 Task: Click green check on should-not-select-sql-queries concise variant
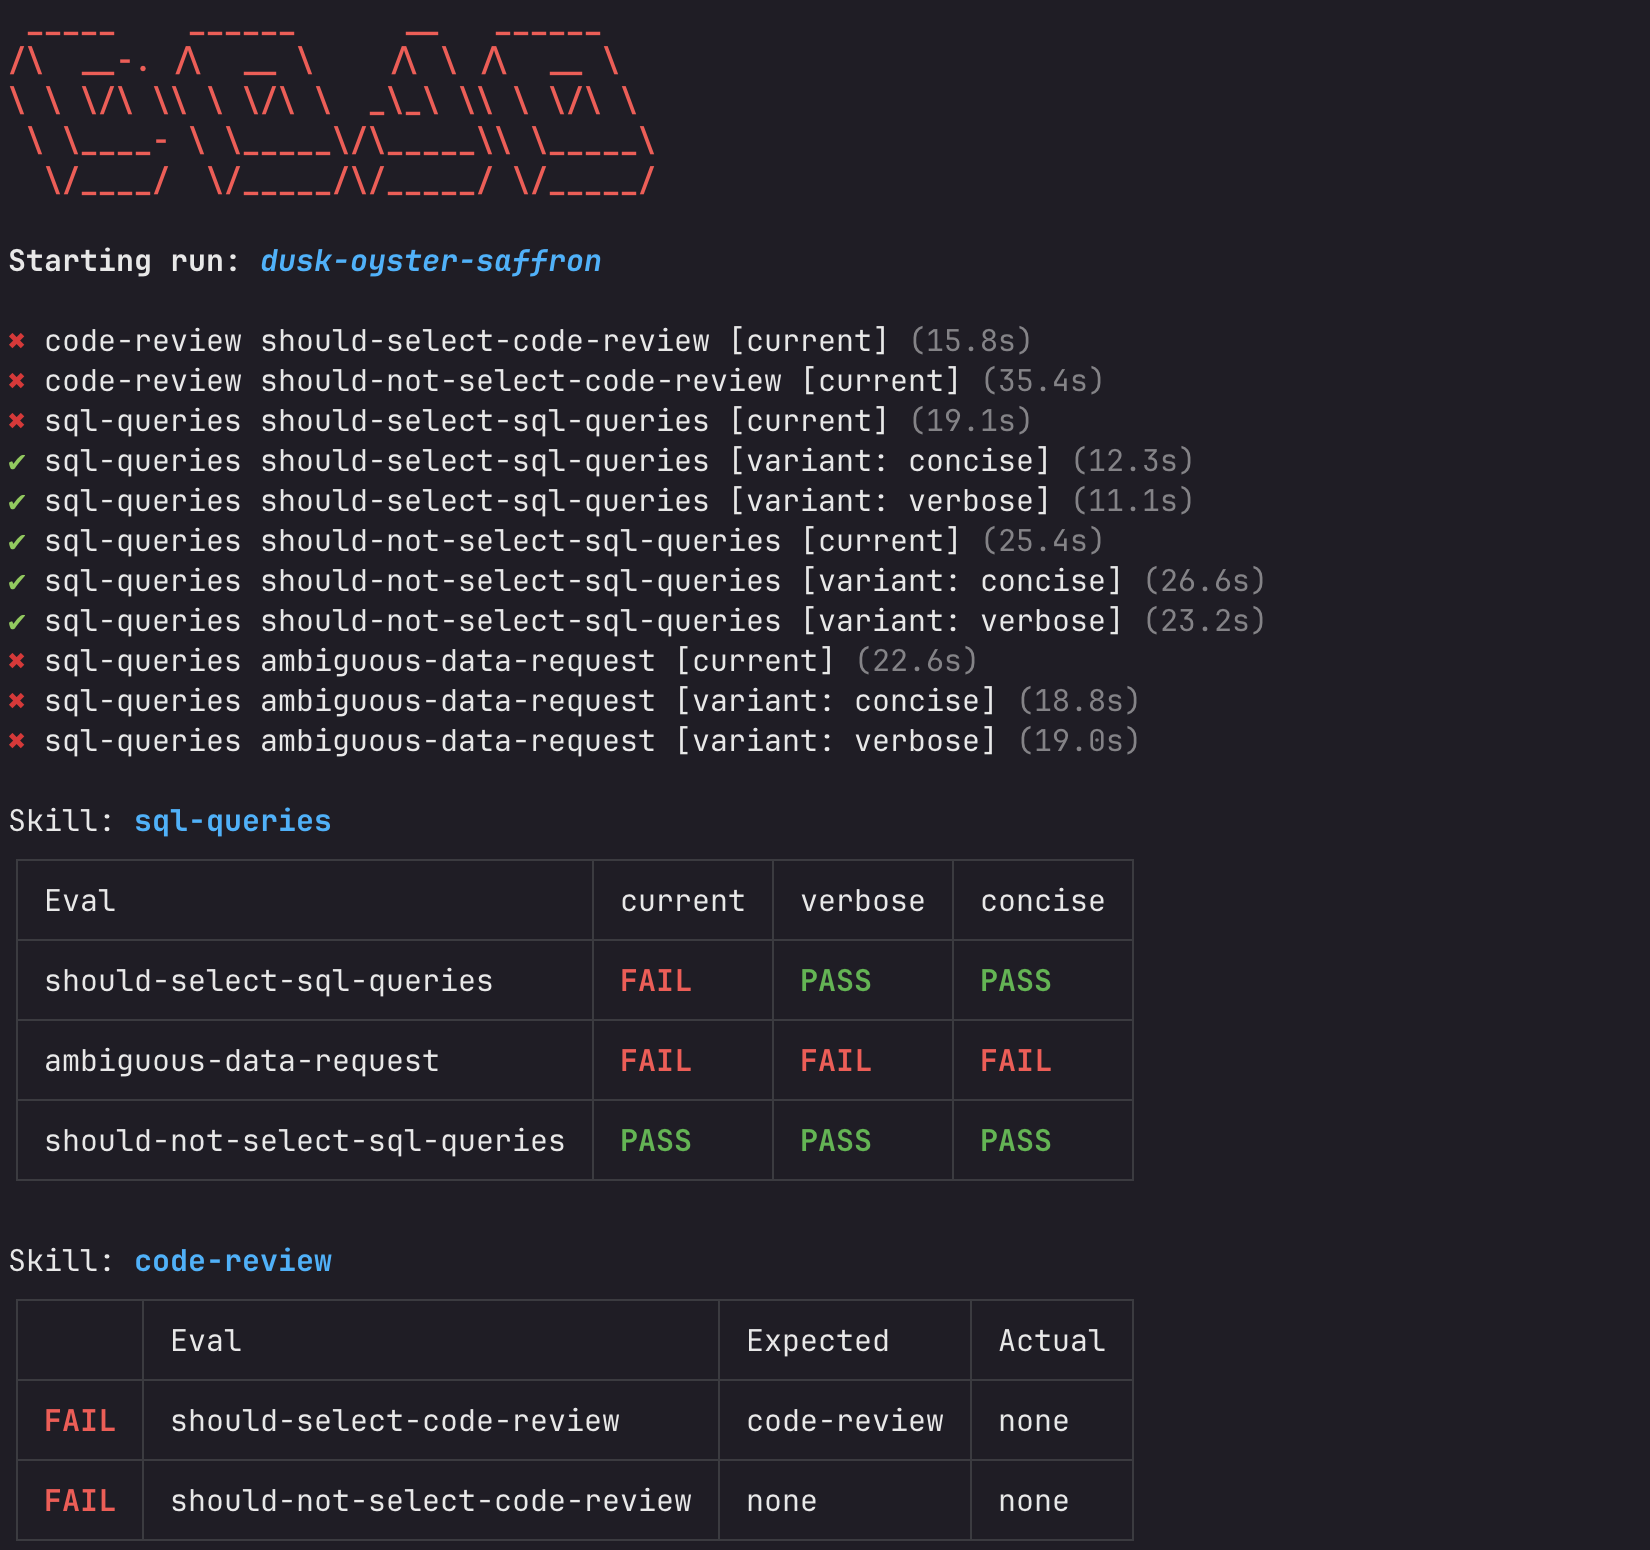(18, 580)
